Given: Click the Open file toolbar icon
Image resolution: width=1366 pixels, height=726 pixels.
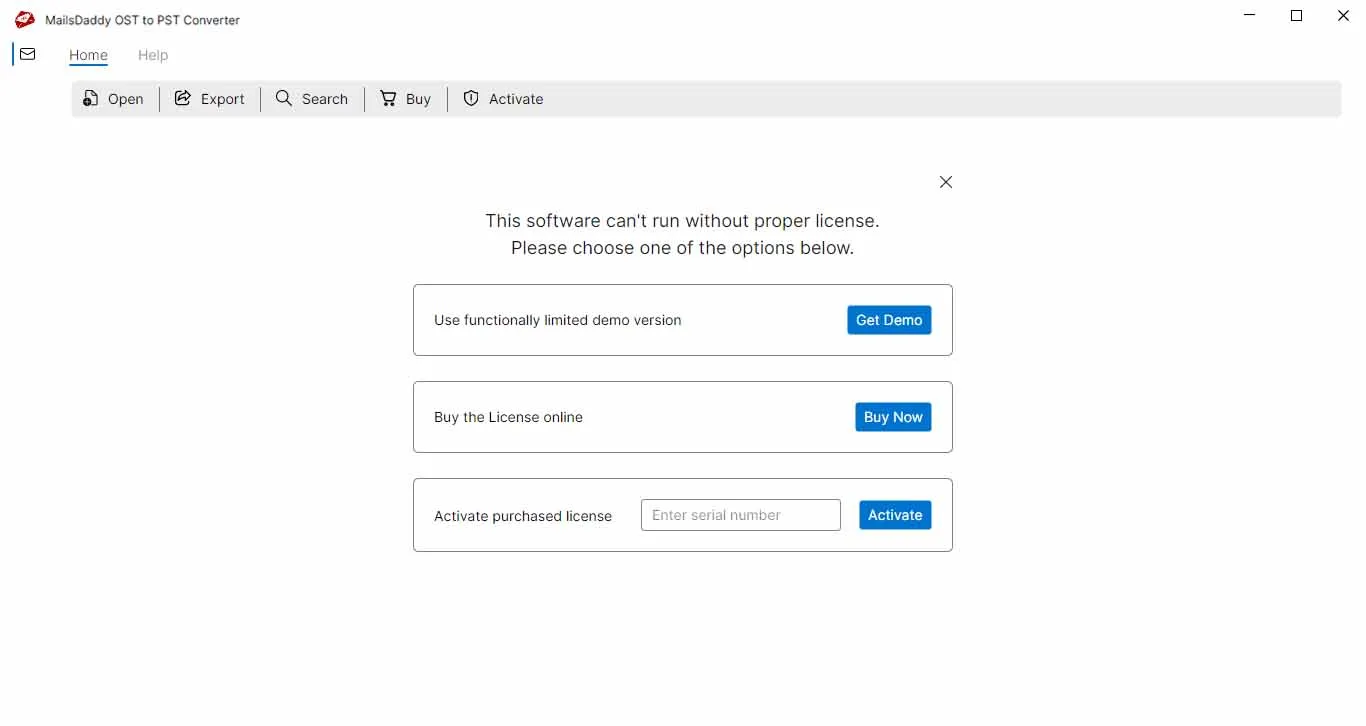Looking at the screenshot, I should 91,98.
